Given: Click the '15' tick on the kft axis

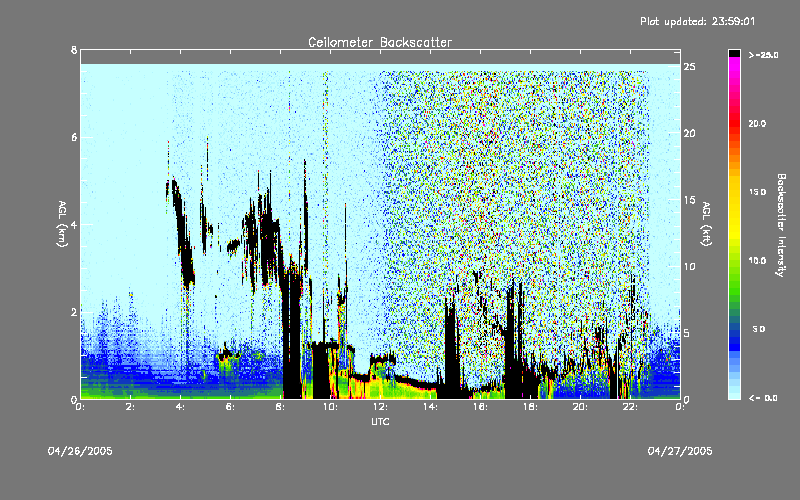Looking at the screenshot, I should point(690,200).
